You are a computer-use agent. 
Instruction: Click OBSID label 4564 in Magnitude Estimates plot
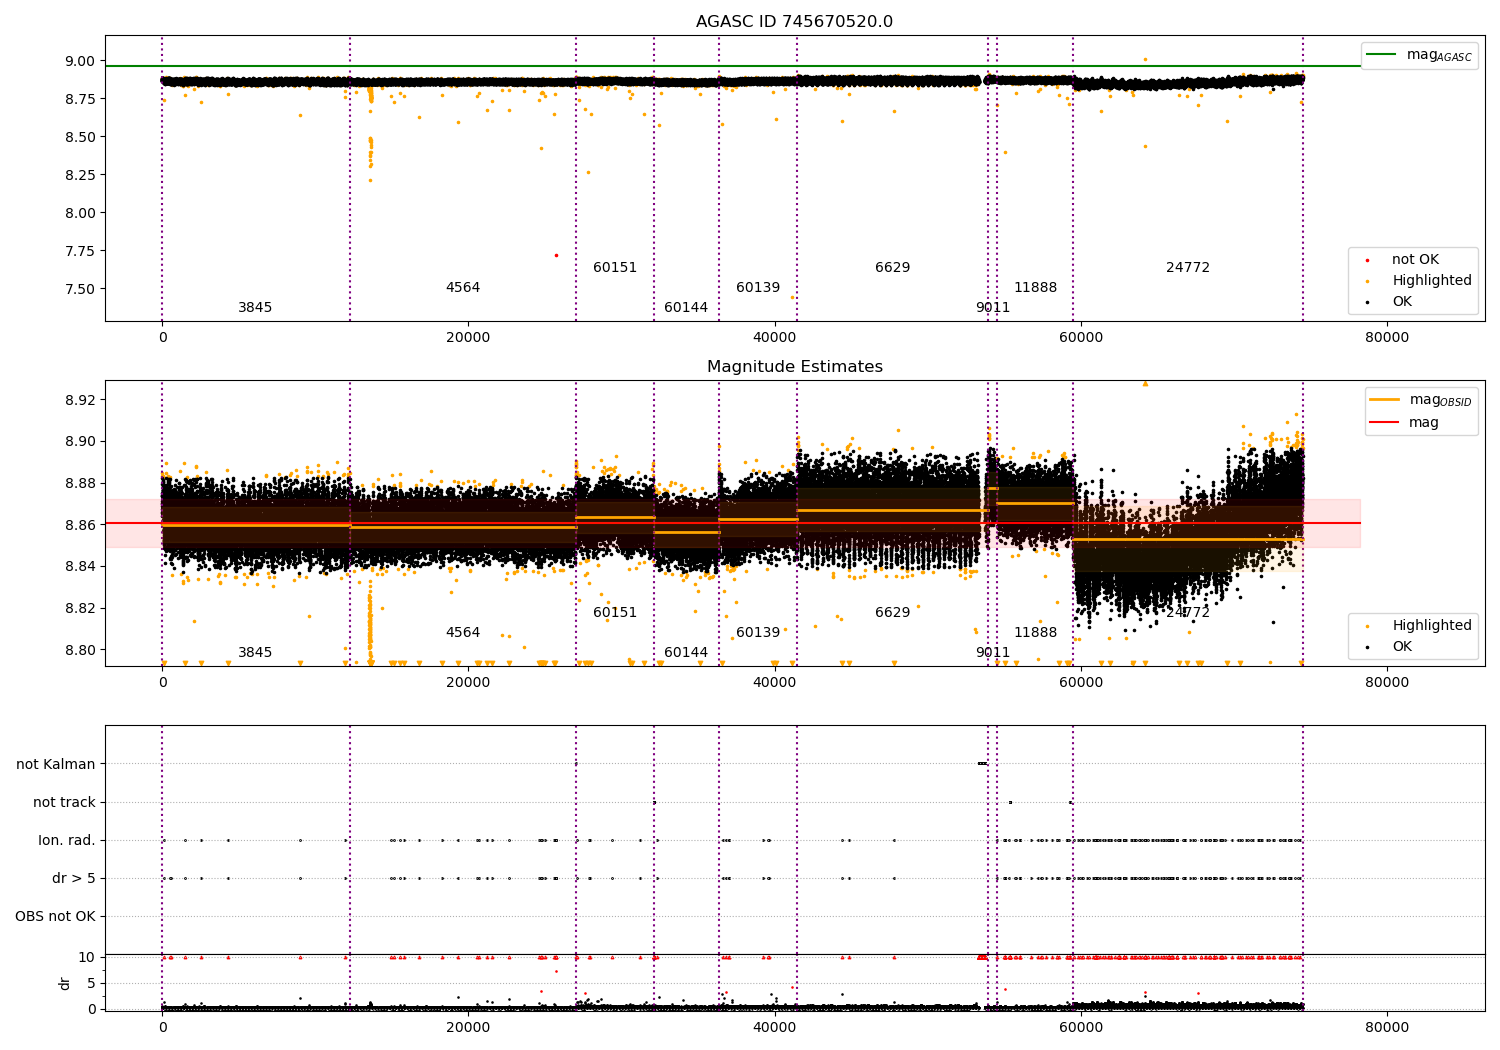(x=463, y=633)
